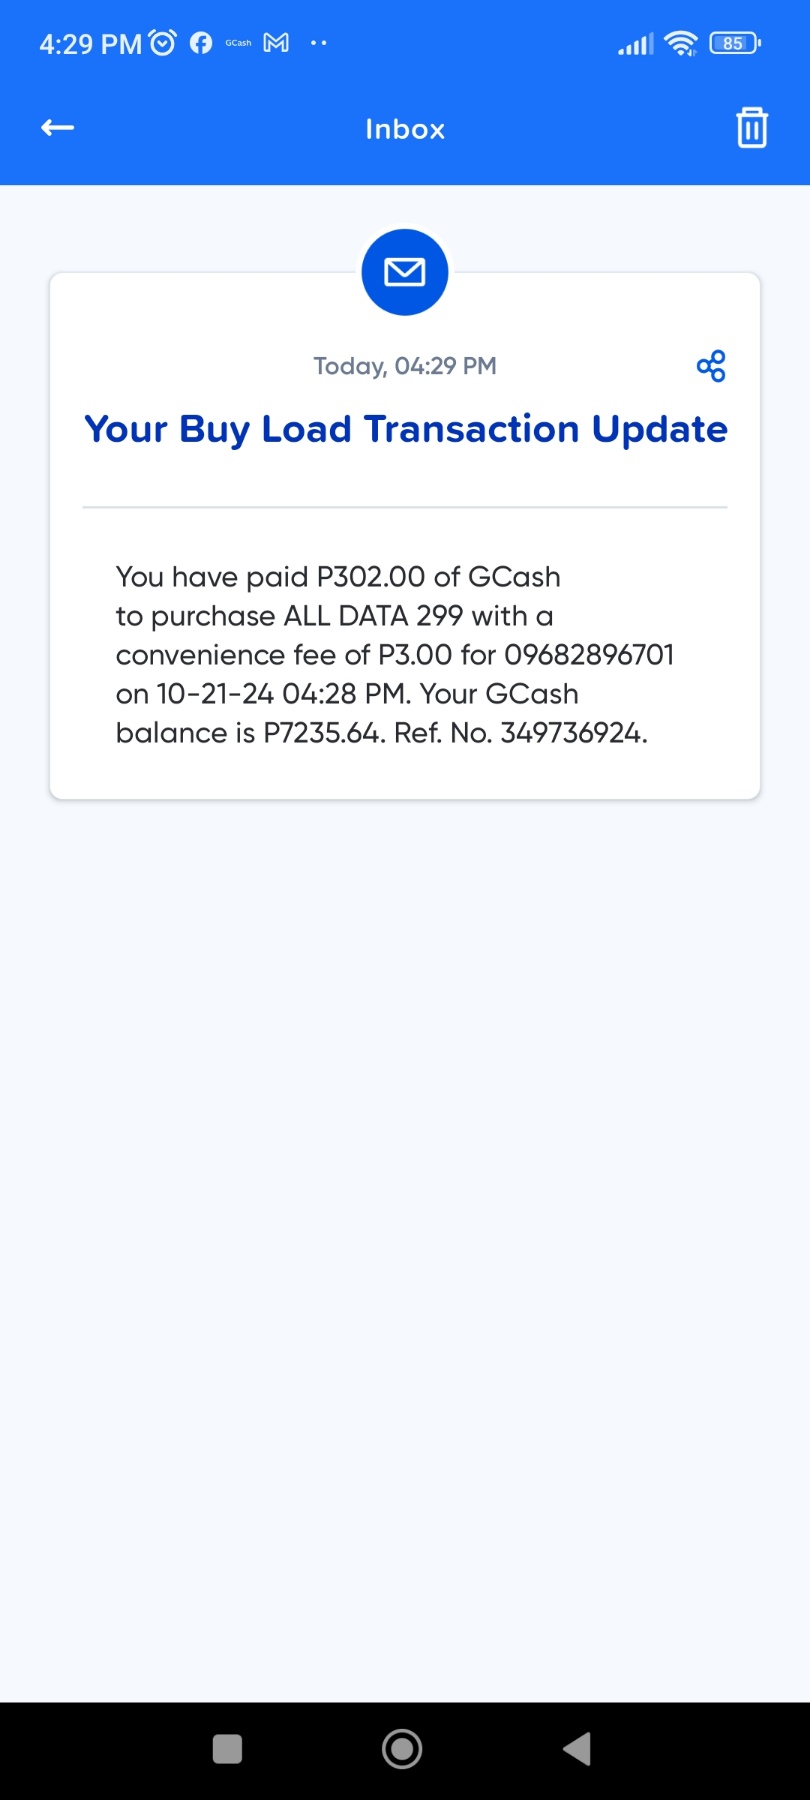This screenshot has width=810, height=1800.
Task: Delete this message with the trash icon
Action: 752,128
